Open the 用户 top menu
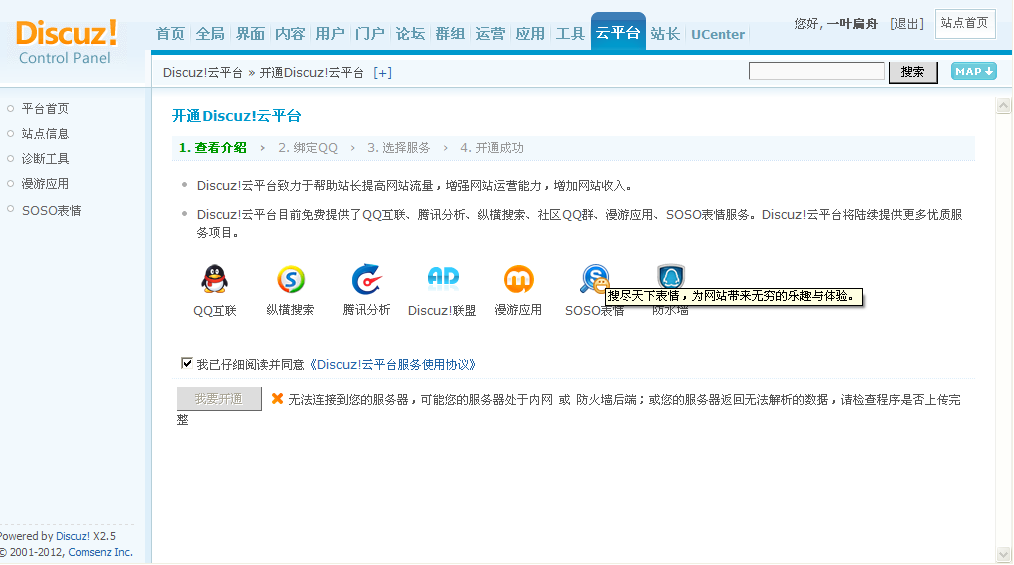The height and width of the screenshot is (565, 1014). (x=330, y=34)
